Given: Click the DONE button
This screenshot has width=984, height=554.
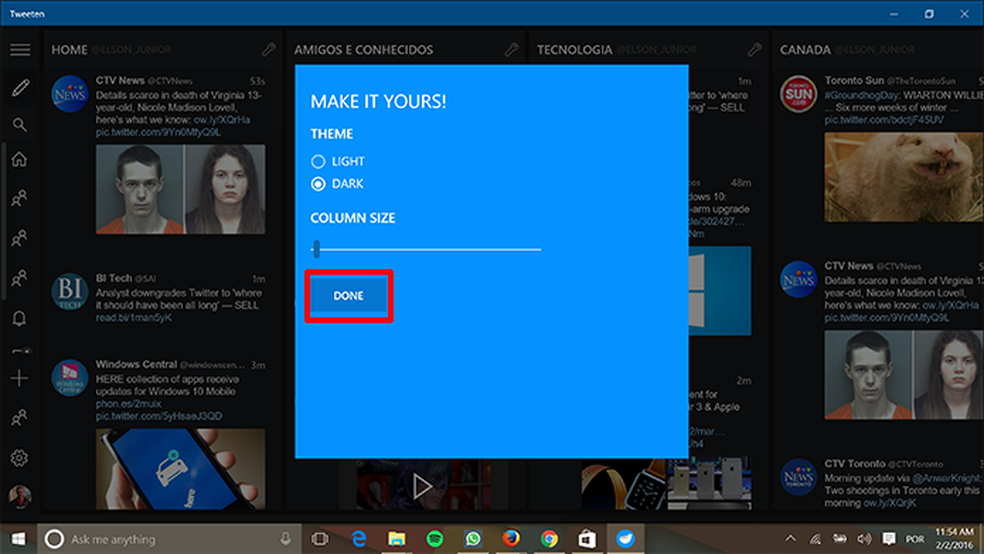Looking at the screenshot, I should pyautogui.click(x=348, y=296).
